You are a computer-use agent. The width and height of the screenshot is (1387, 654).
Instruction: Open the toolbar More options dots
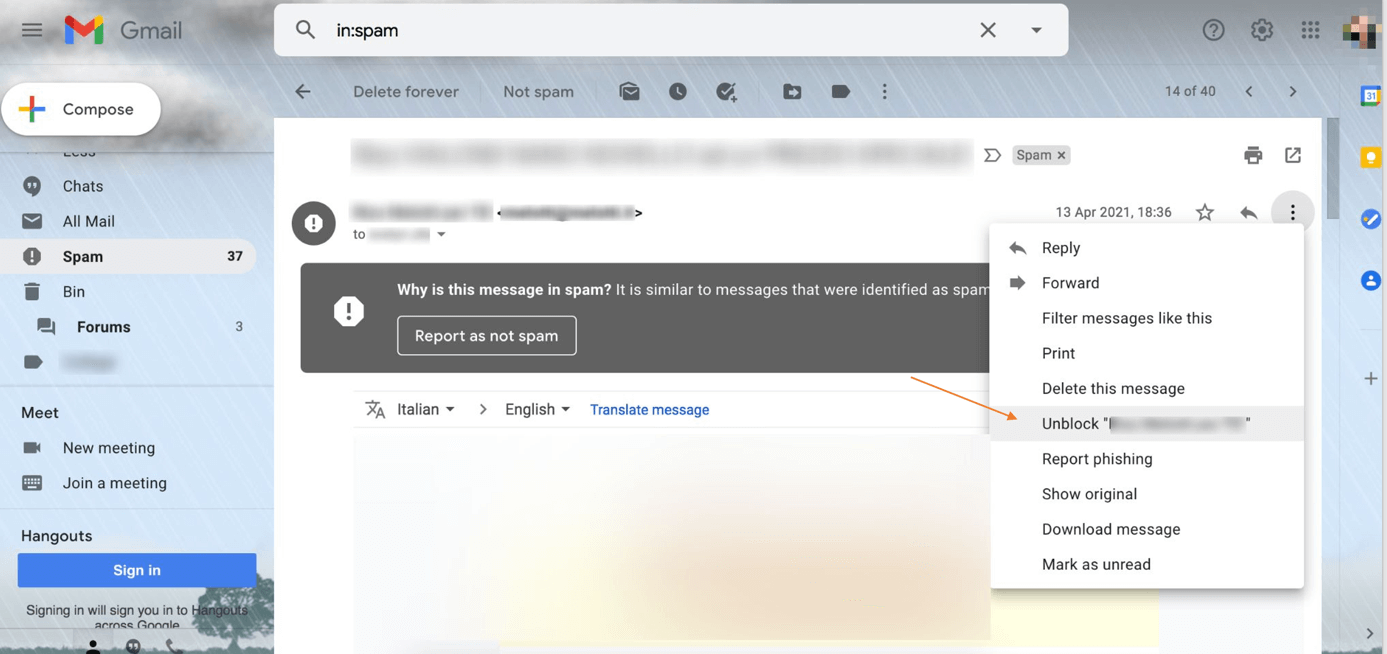click(884, 91)
